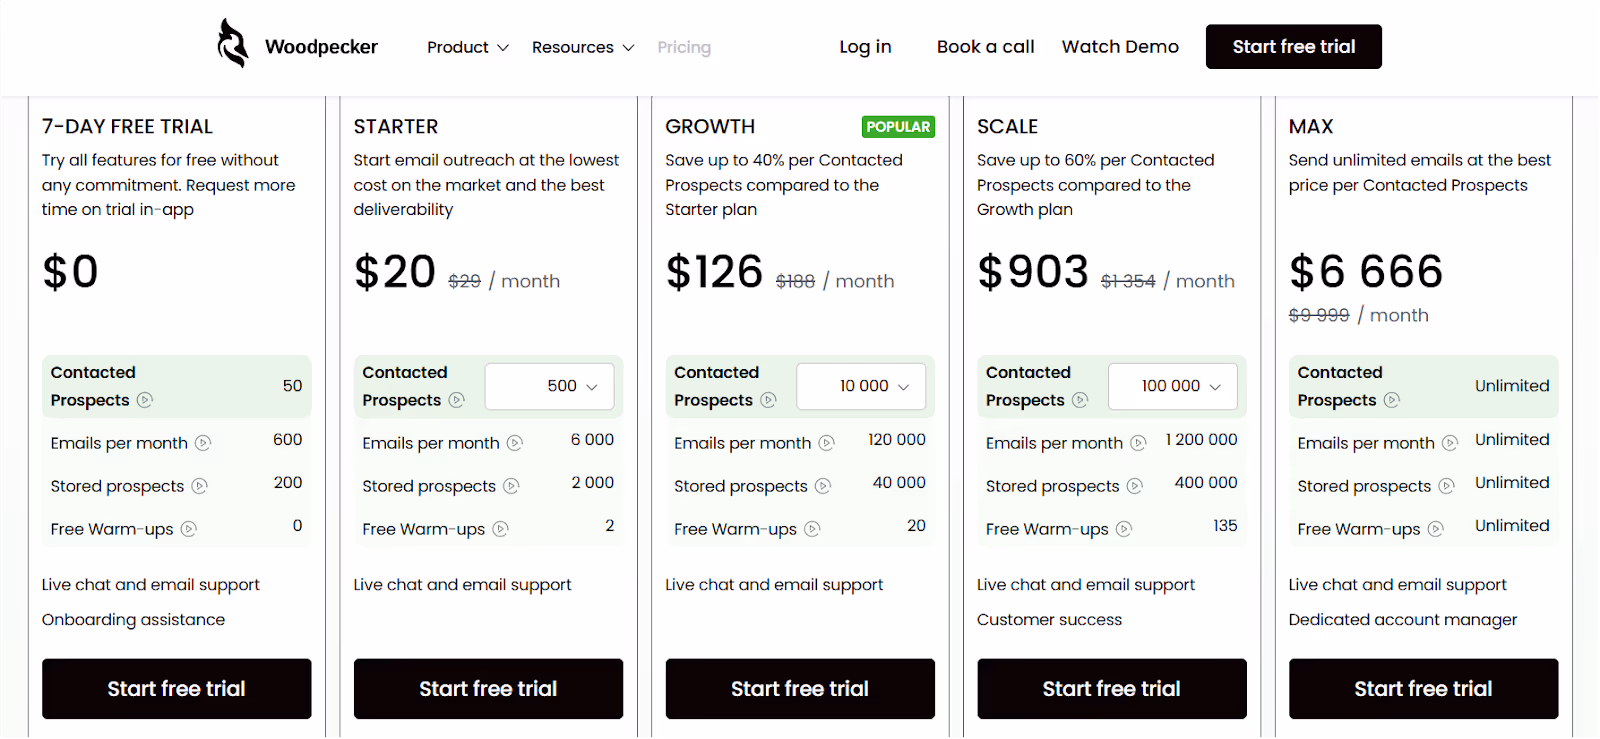The width and height of the screenshot is (1600, 739).
Task: Click info icon beside Scale Stored prospects
Action: [1135, 486]
